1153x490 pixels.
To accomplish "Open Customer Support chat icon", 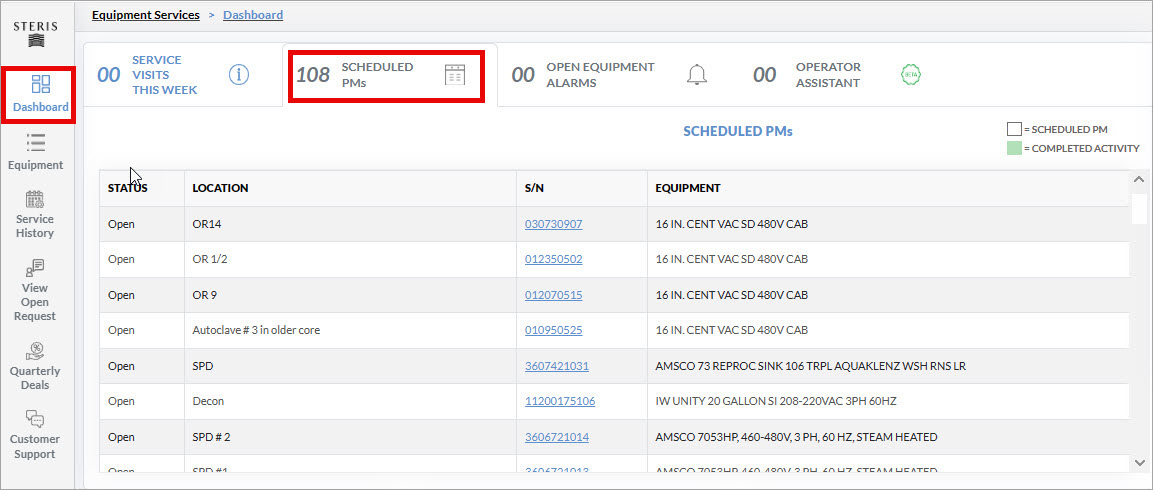I will [x=35, y=419].
